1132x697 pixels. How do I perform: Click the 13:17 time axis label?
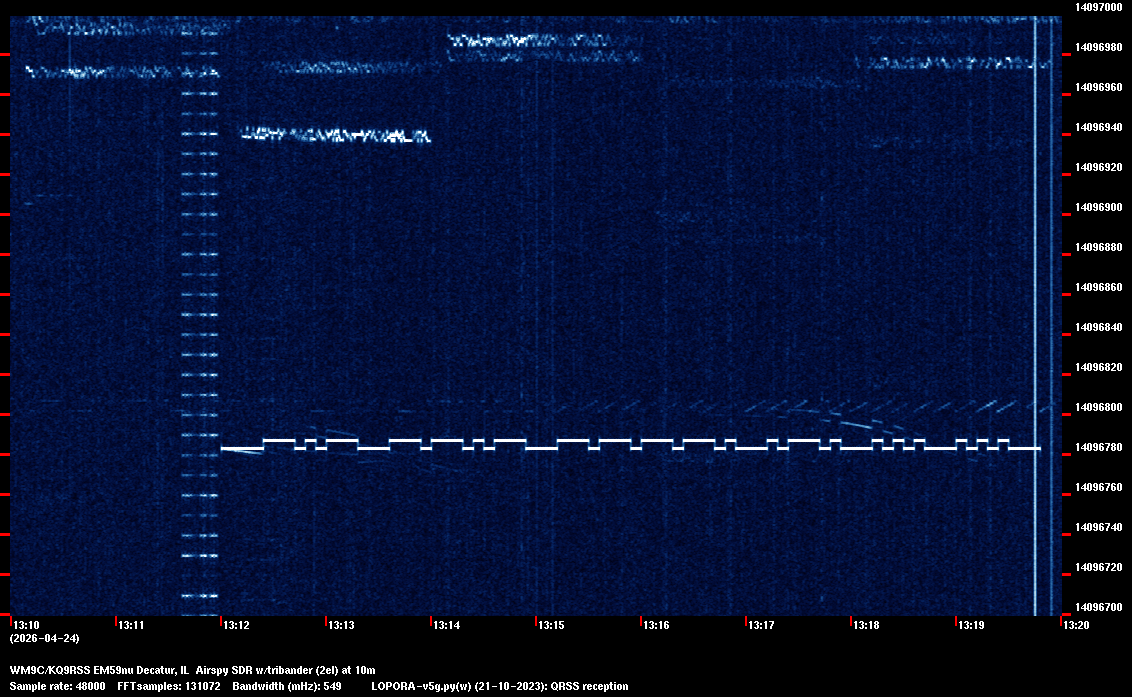761,625
